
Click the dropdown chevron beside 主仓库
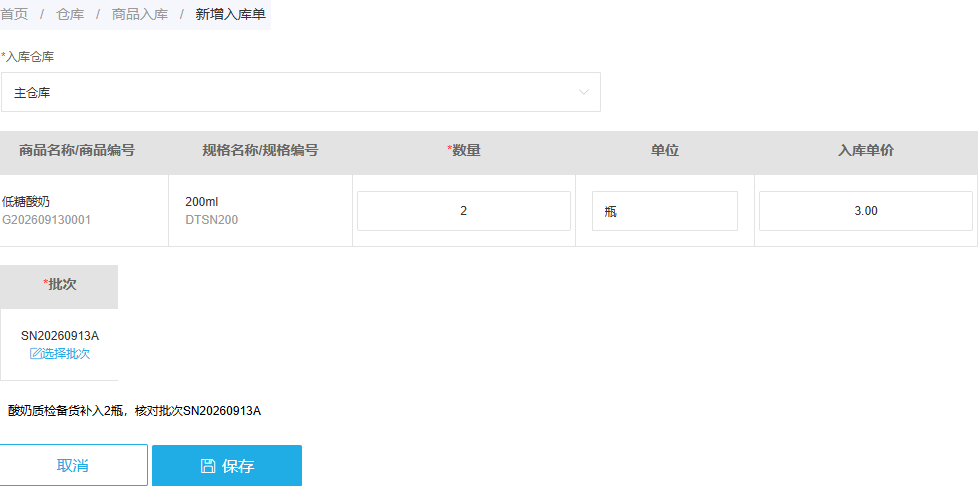584,92
